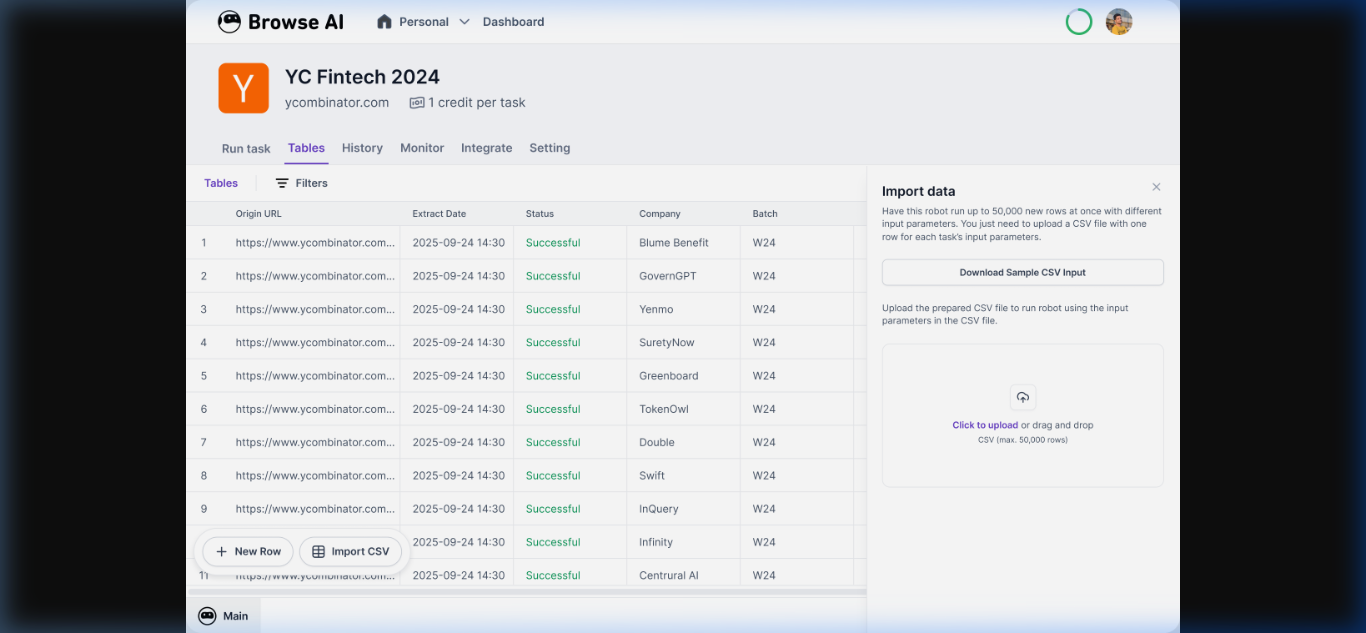Open the home icon next to Personal
The width and height of the screenshot is (1366, 633).
(384, 22)
